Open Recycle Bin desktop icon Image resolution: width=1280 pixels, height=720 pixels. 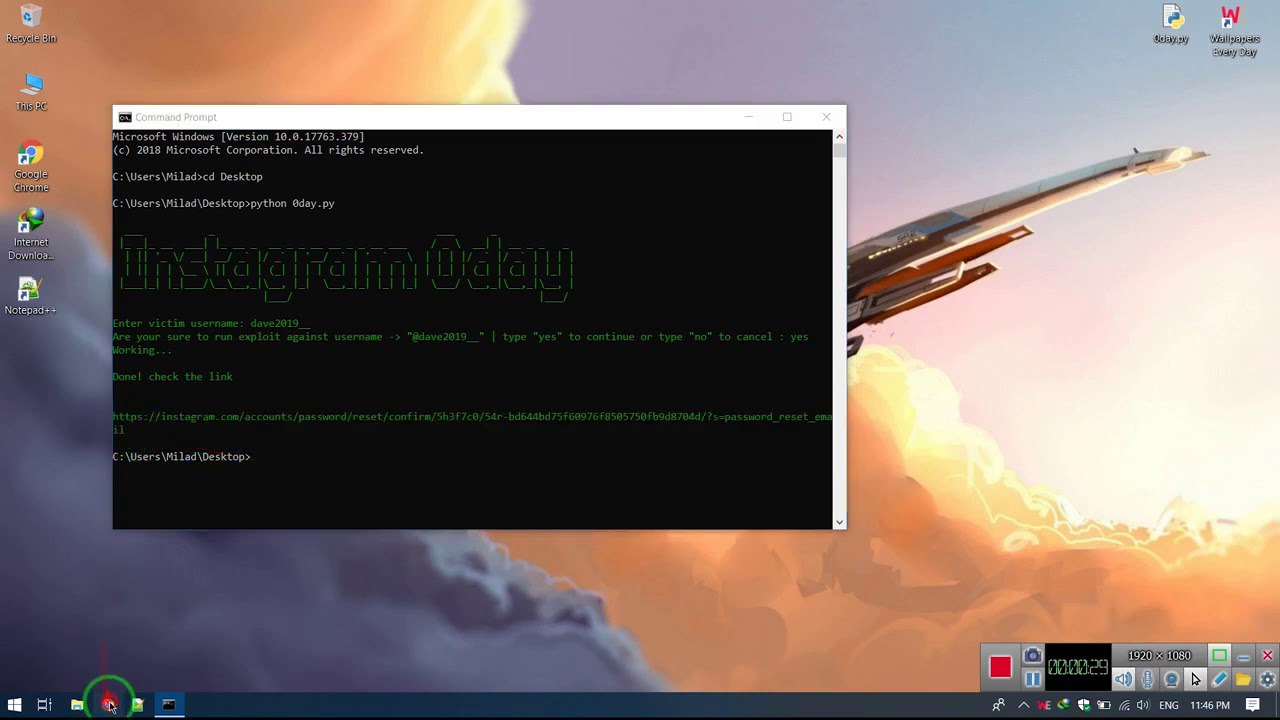(x=31, y=24)
